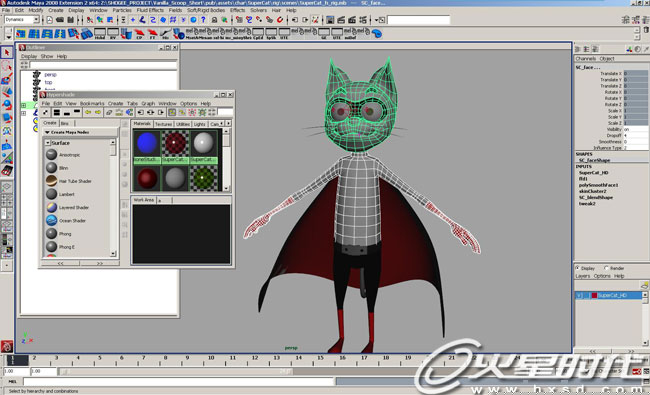Switch to the Lights tab
The image size is (650, 395).
coord(199,124)
